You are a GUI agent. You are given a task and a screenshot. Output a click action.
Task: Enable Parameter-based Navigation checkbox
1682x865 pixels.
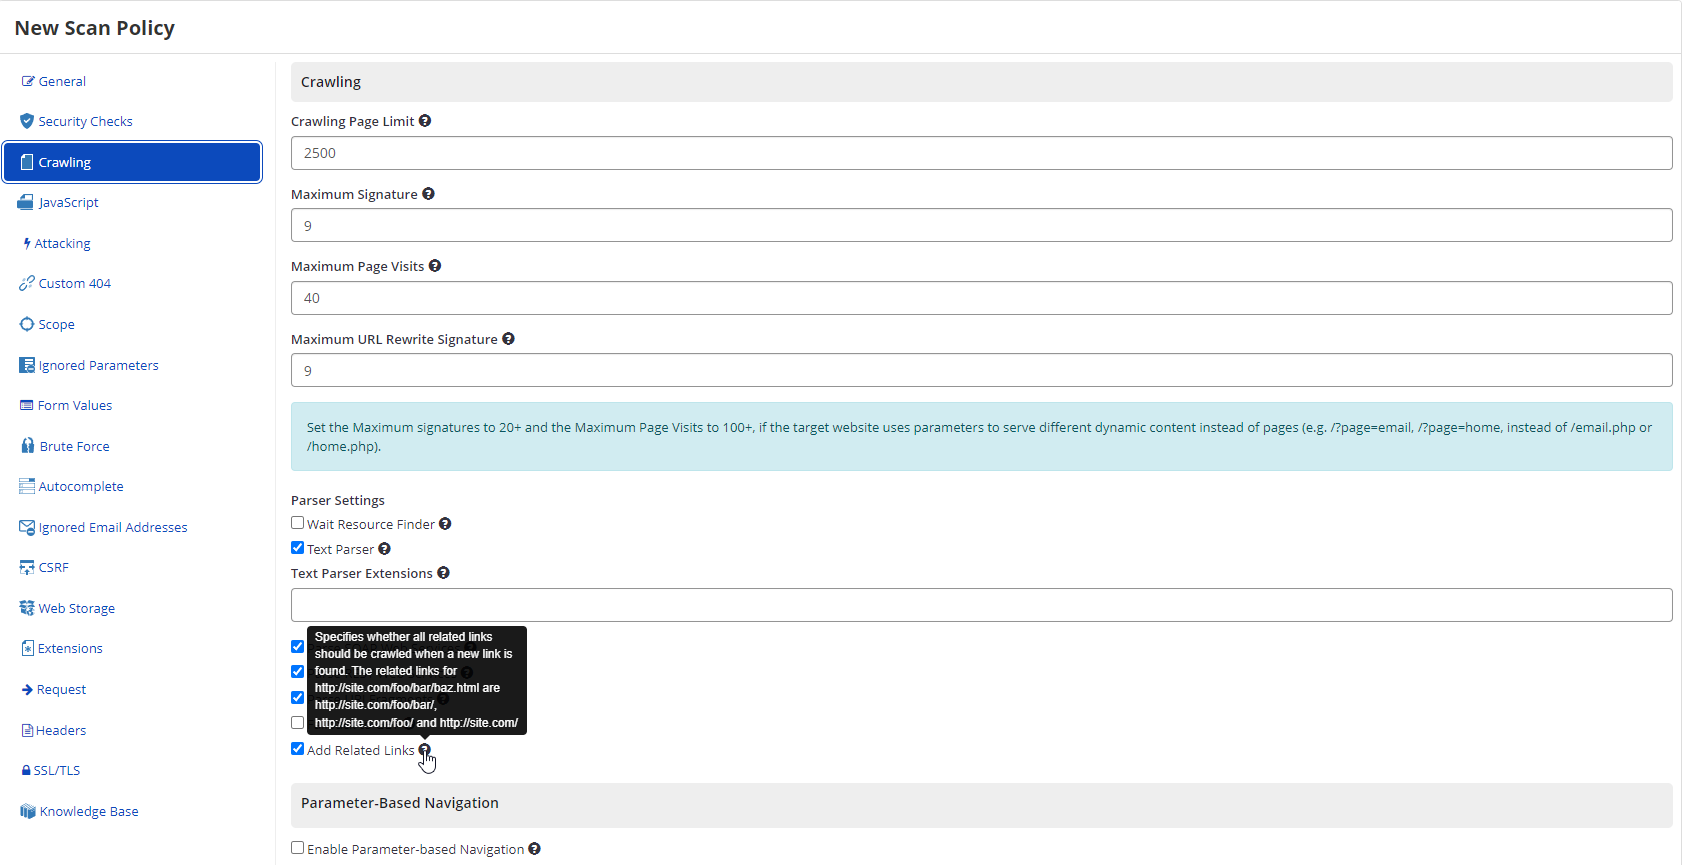[298, 848]
